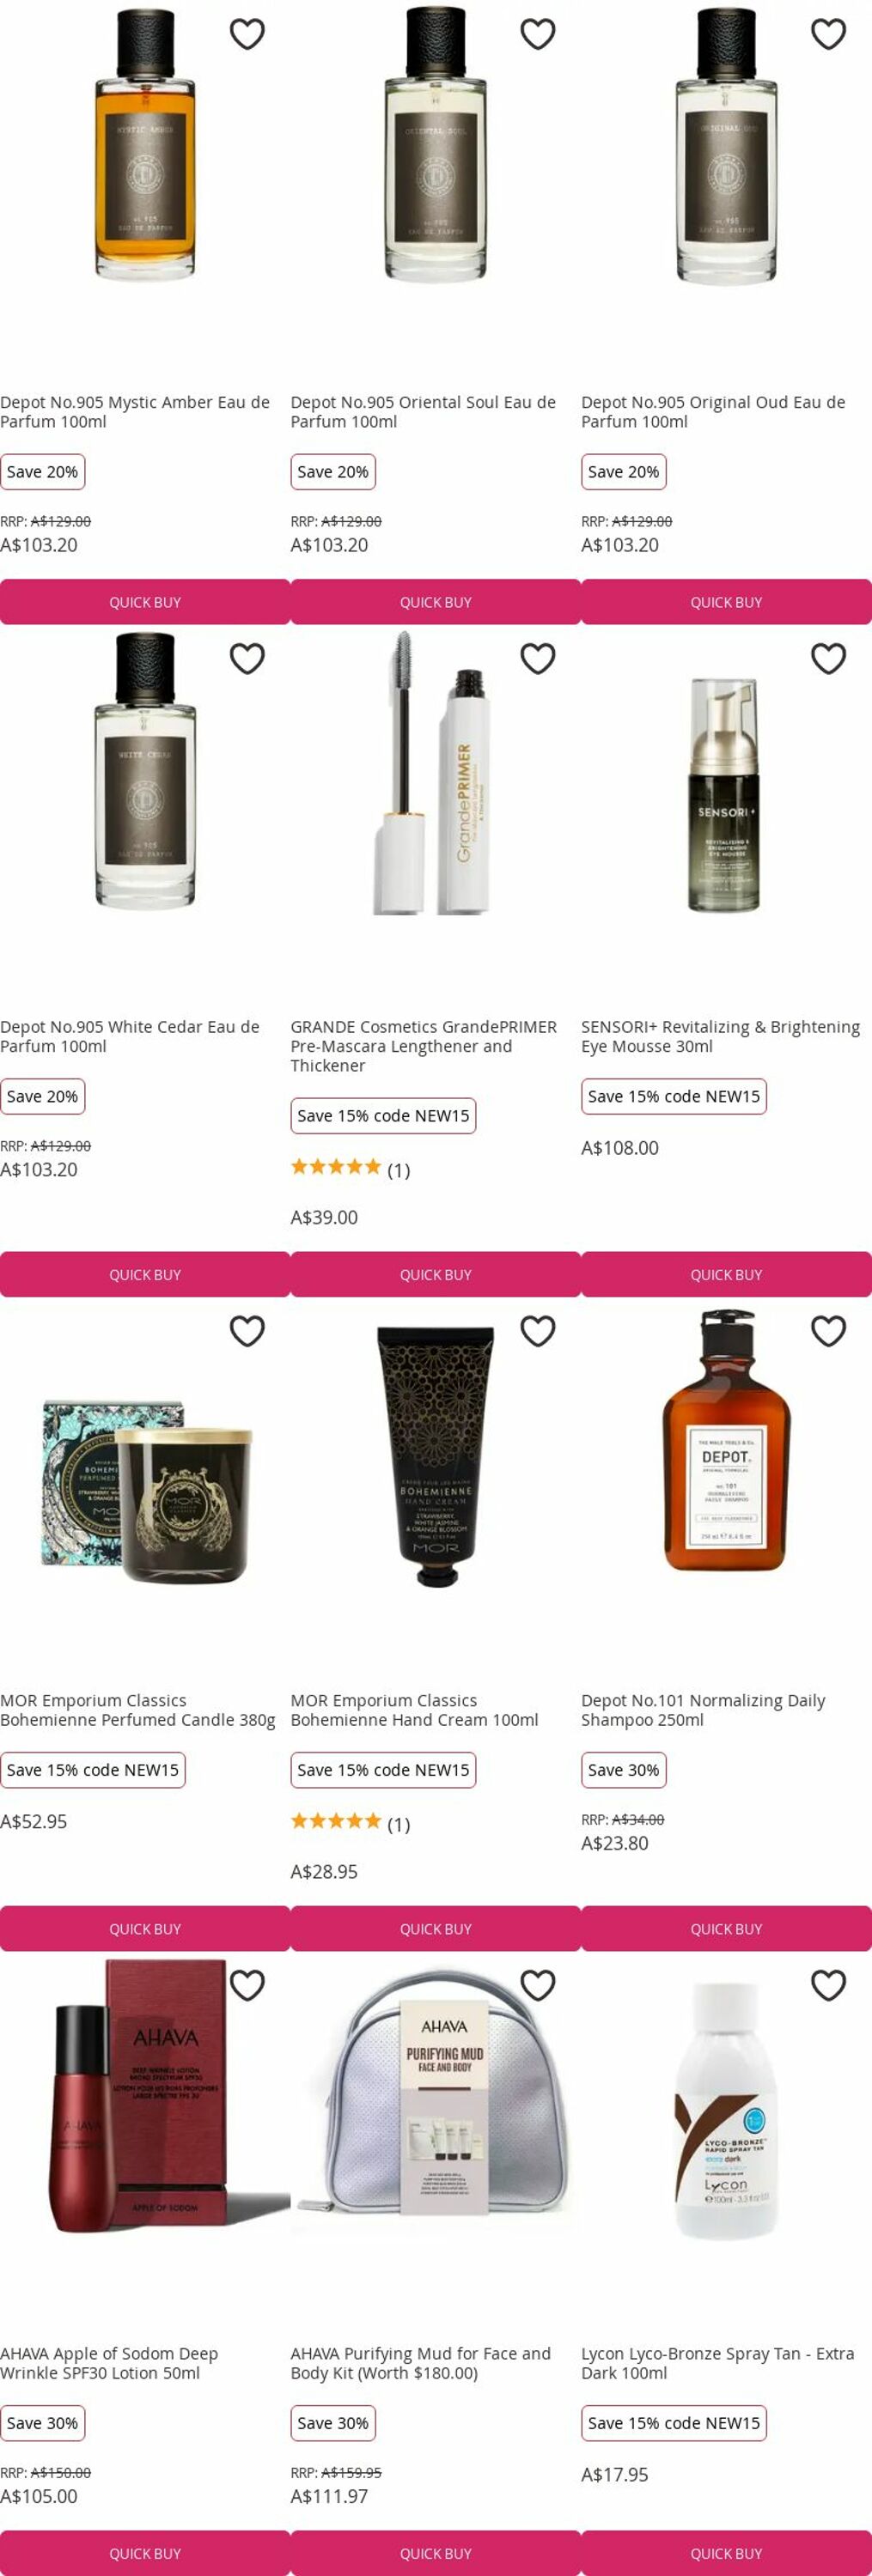The width and height of the screenshot is (872, 2576).
Task: View GrandePRIMER five-star rating reviews
Action: [350, 1168]
